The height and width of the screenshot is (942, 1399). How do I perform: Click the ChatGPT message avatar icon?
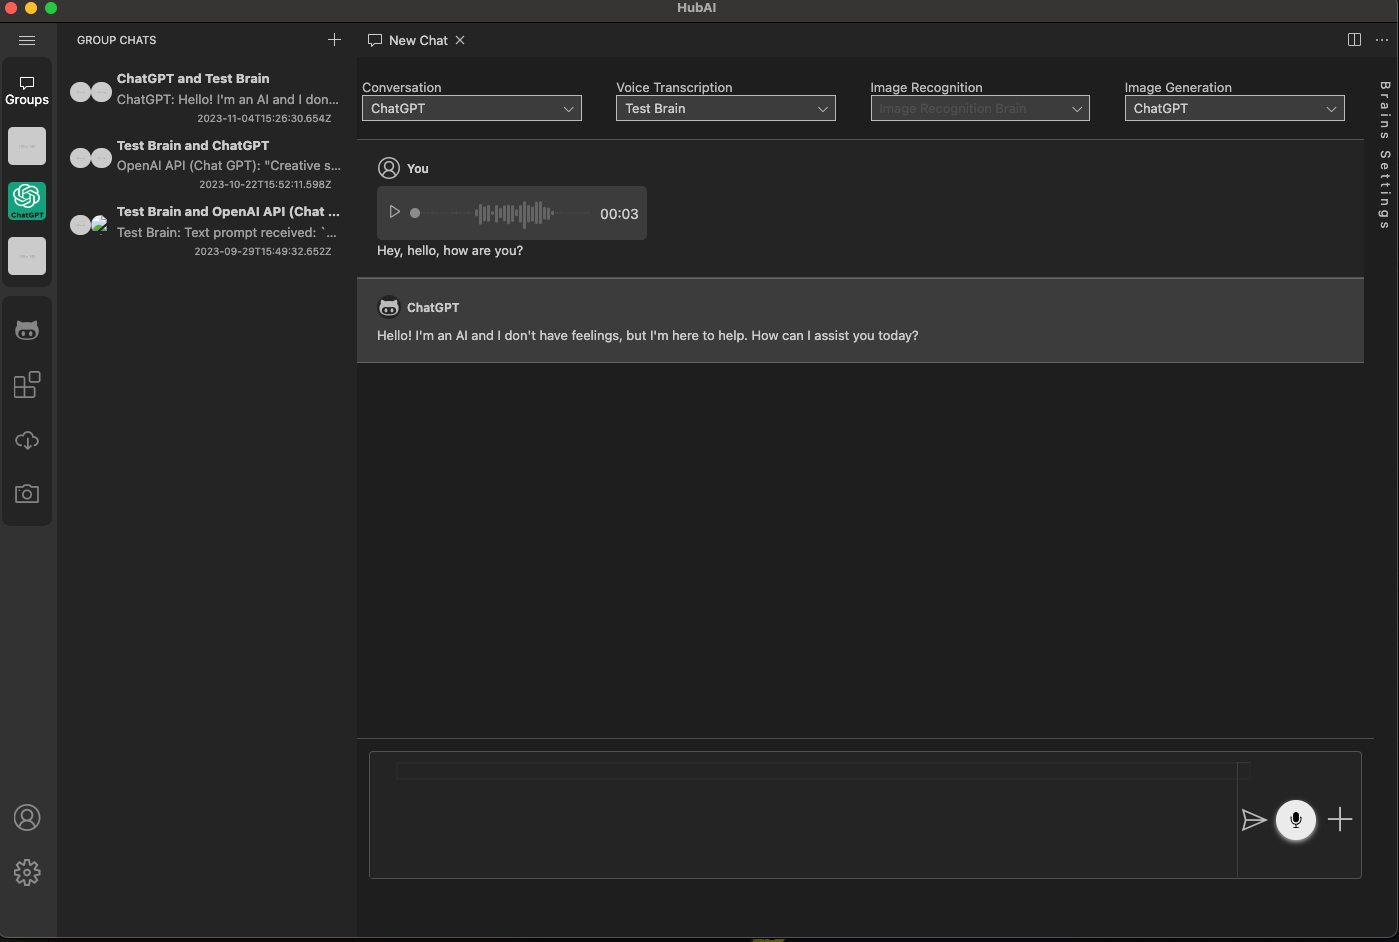(x=389, y=307)
